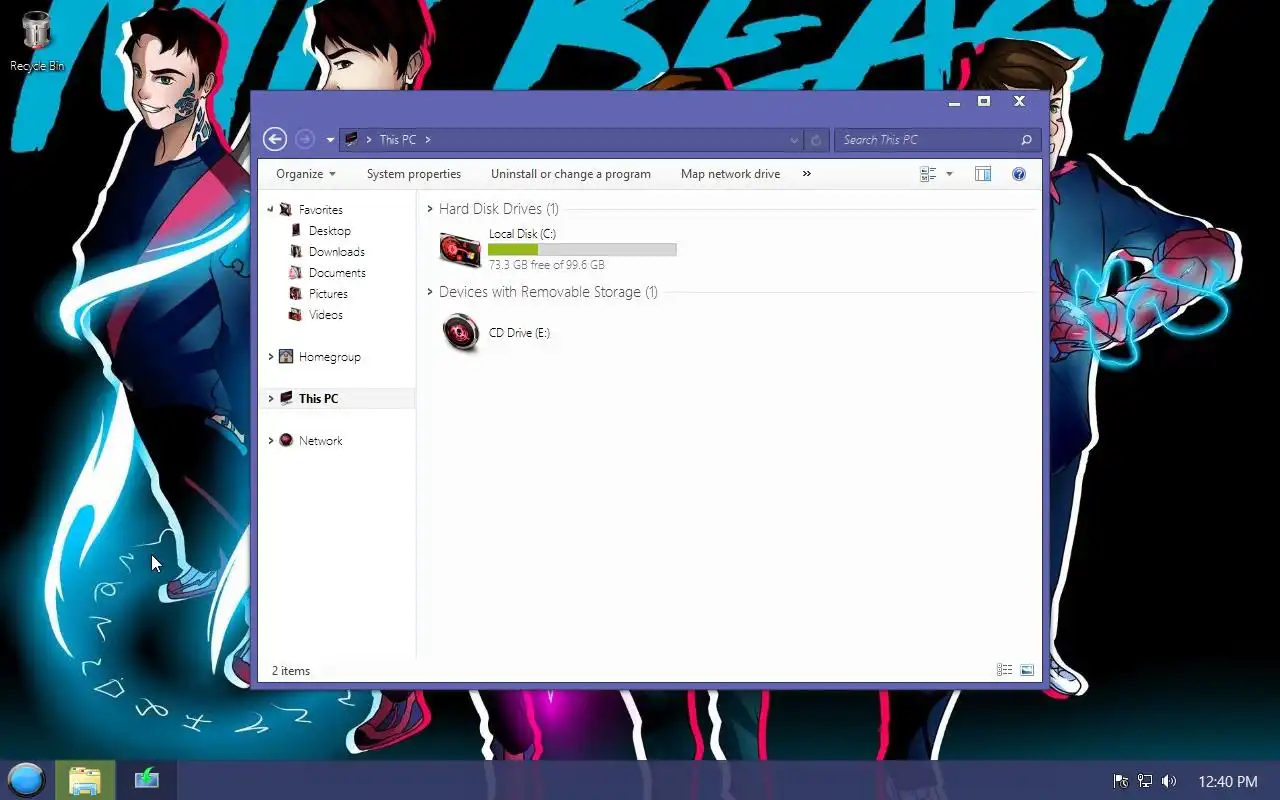Click the Network globe icon in sidebar
The height and width of the screenshot is (800, 1280).
(x=286, y=440)
